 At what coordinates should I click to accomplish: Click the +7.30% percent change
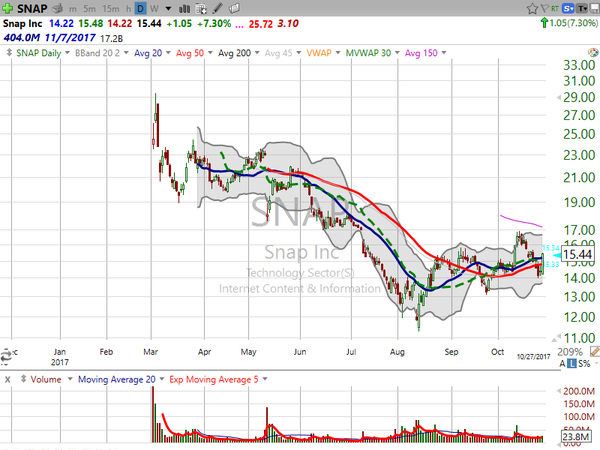click(x=214, y=24)
